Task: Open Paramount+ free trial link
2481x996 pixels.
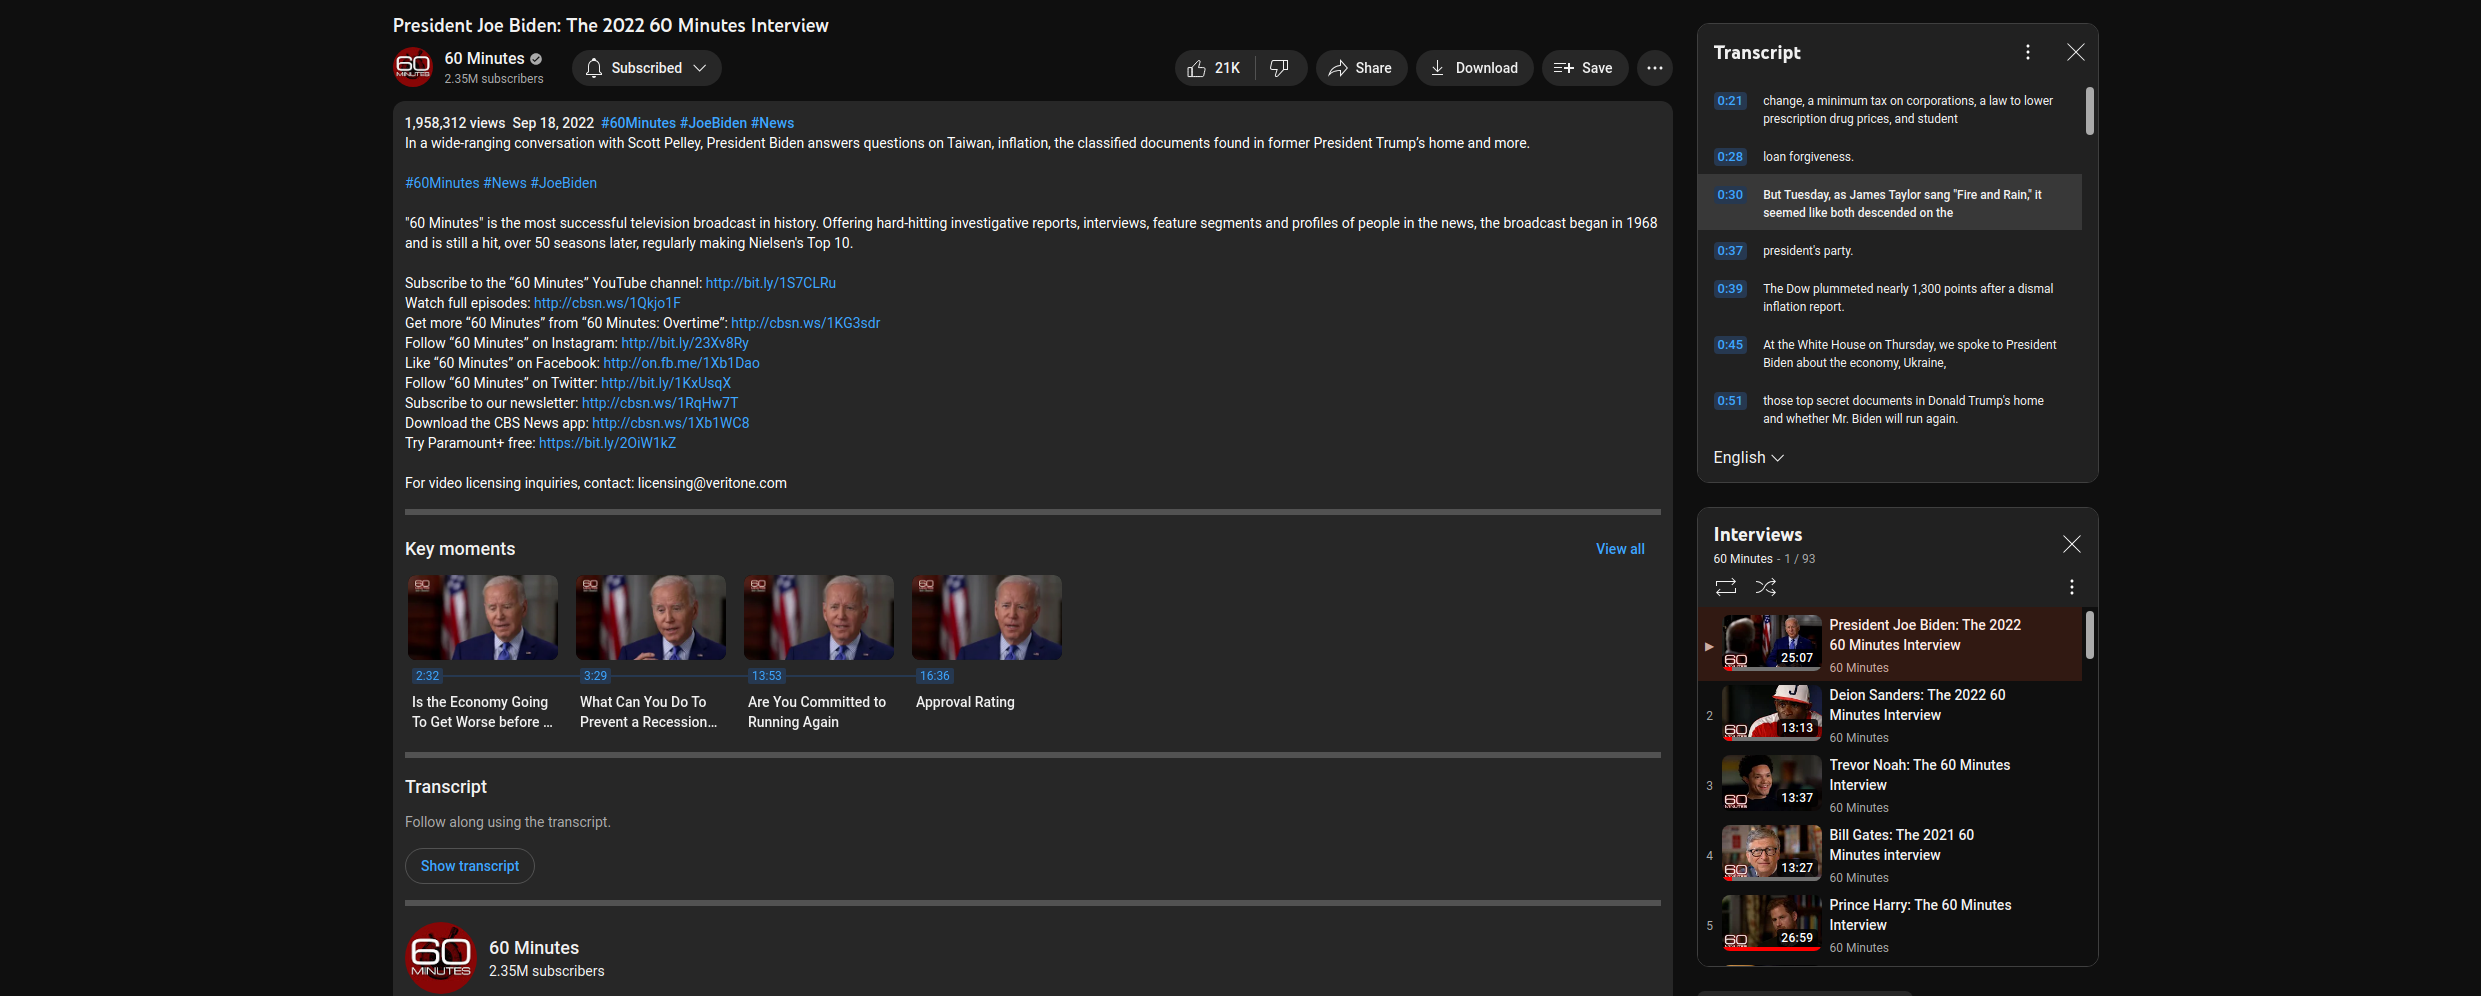Action: click(607, 443)
